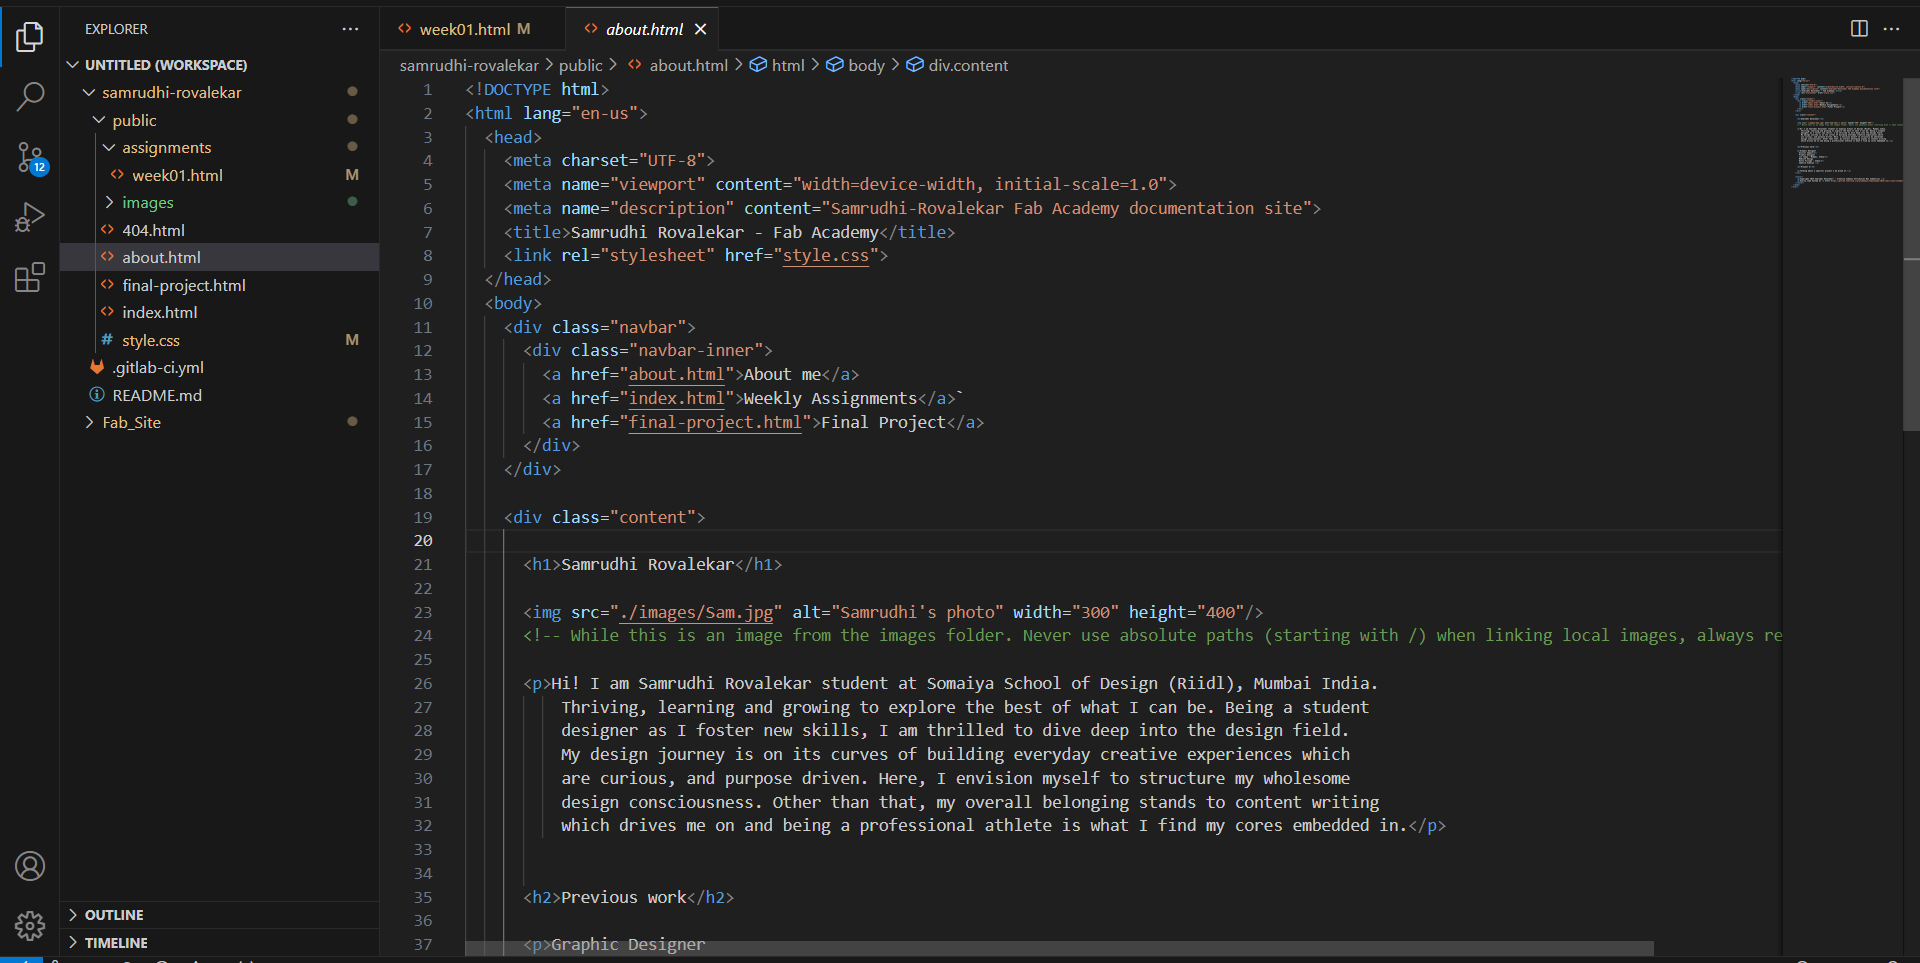Viewport: 1920px width, 963px height.
Task: Open README.md file
Action: (157, 395)
